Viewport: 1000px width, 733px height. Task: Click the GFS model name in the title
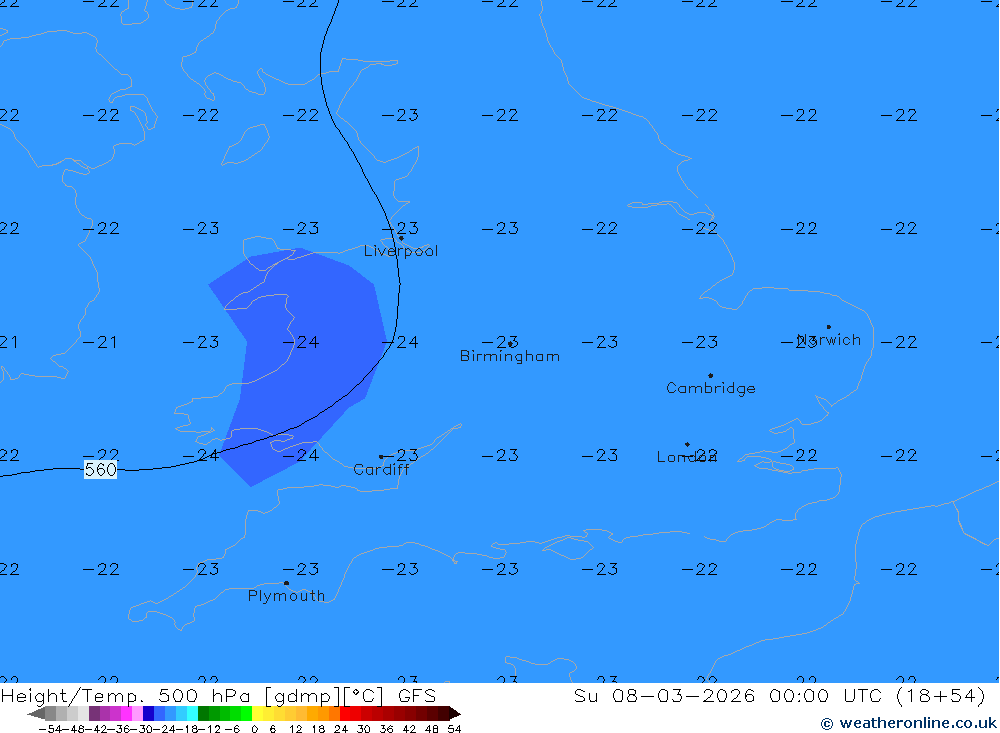[417, 696]
